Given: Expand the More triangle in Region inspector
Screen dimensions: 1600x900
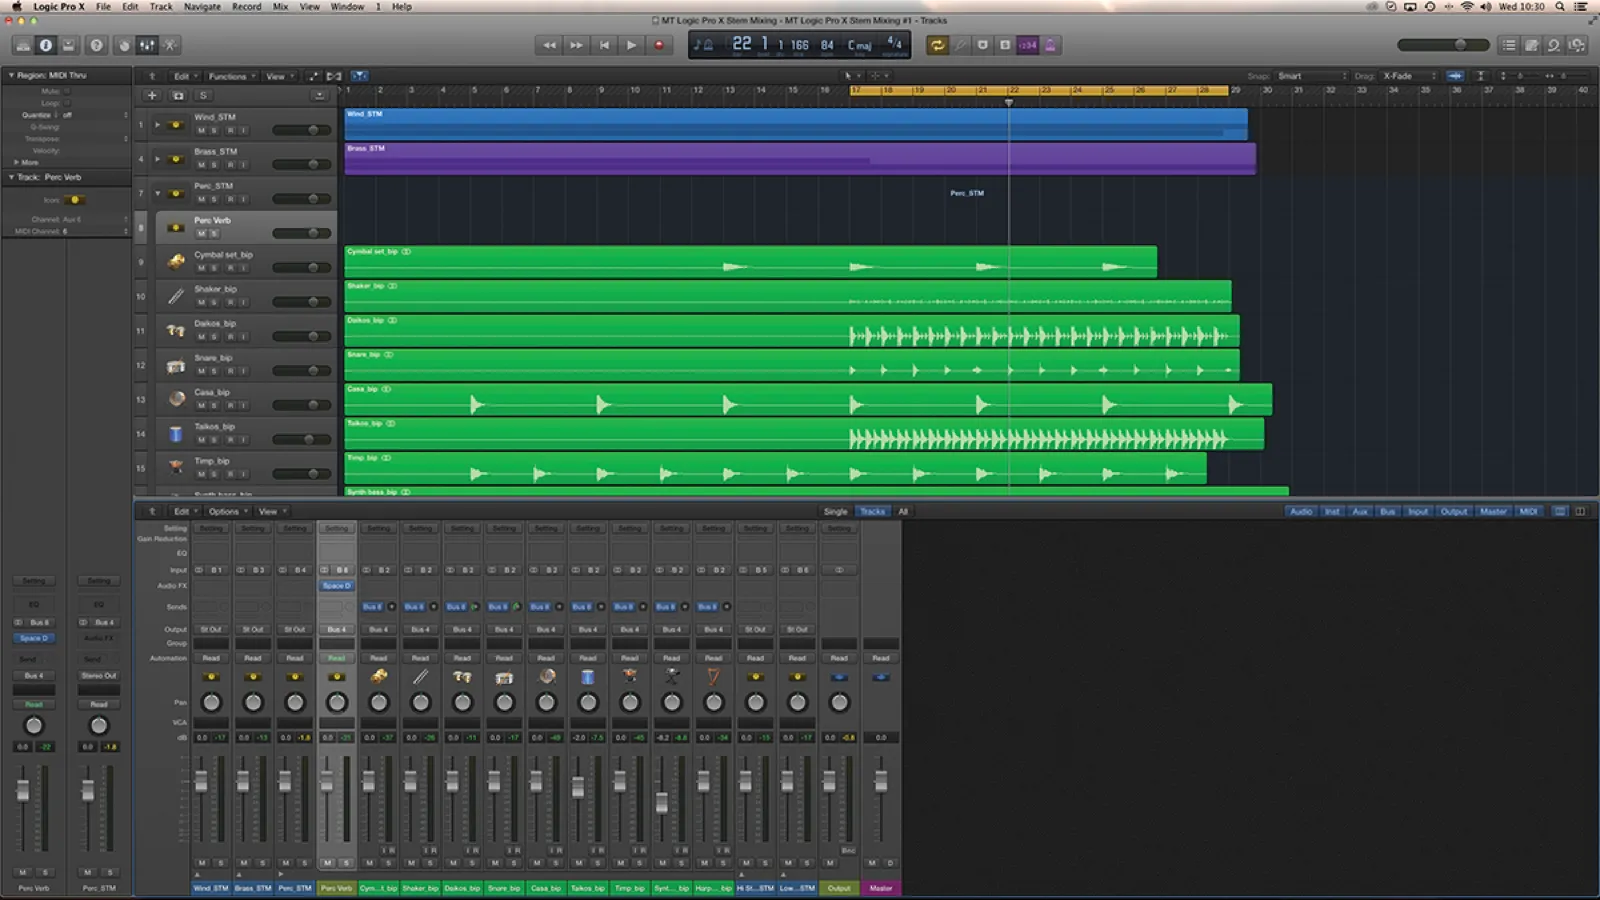Looking at the screenshot, I should 16,162.
